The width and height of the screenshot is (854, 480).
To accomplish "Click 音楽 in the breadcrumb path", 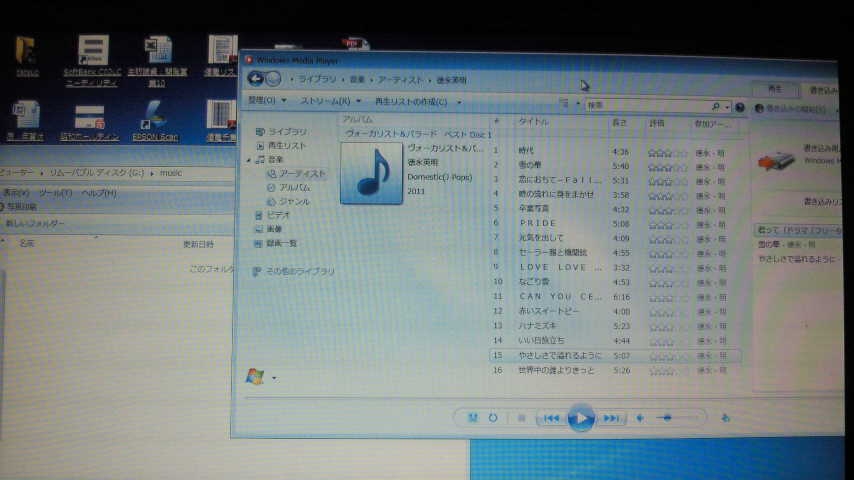I will coord(357,80).
